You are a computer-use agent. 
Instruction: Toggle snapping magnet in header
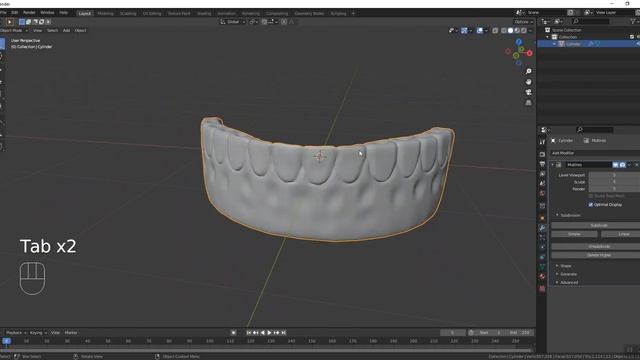coord(264,22)
